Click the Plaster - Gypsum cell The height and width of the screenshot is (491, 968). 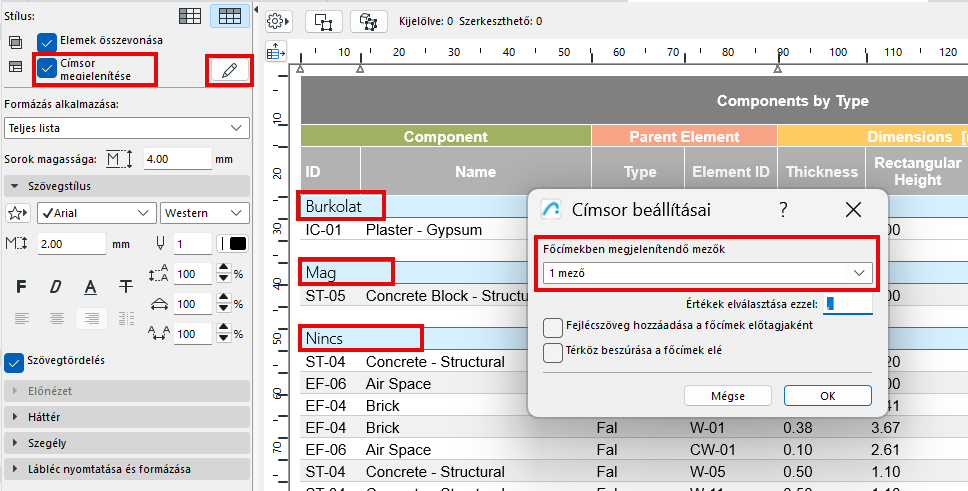pos(424,230)
